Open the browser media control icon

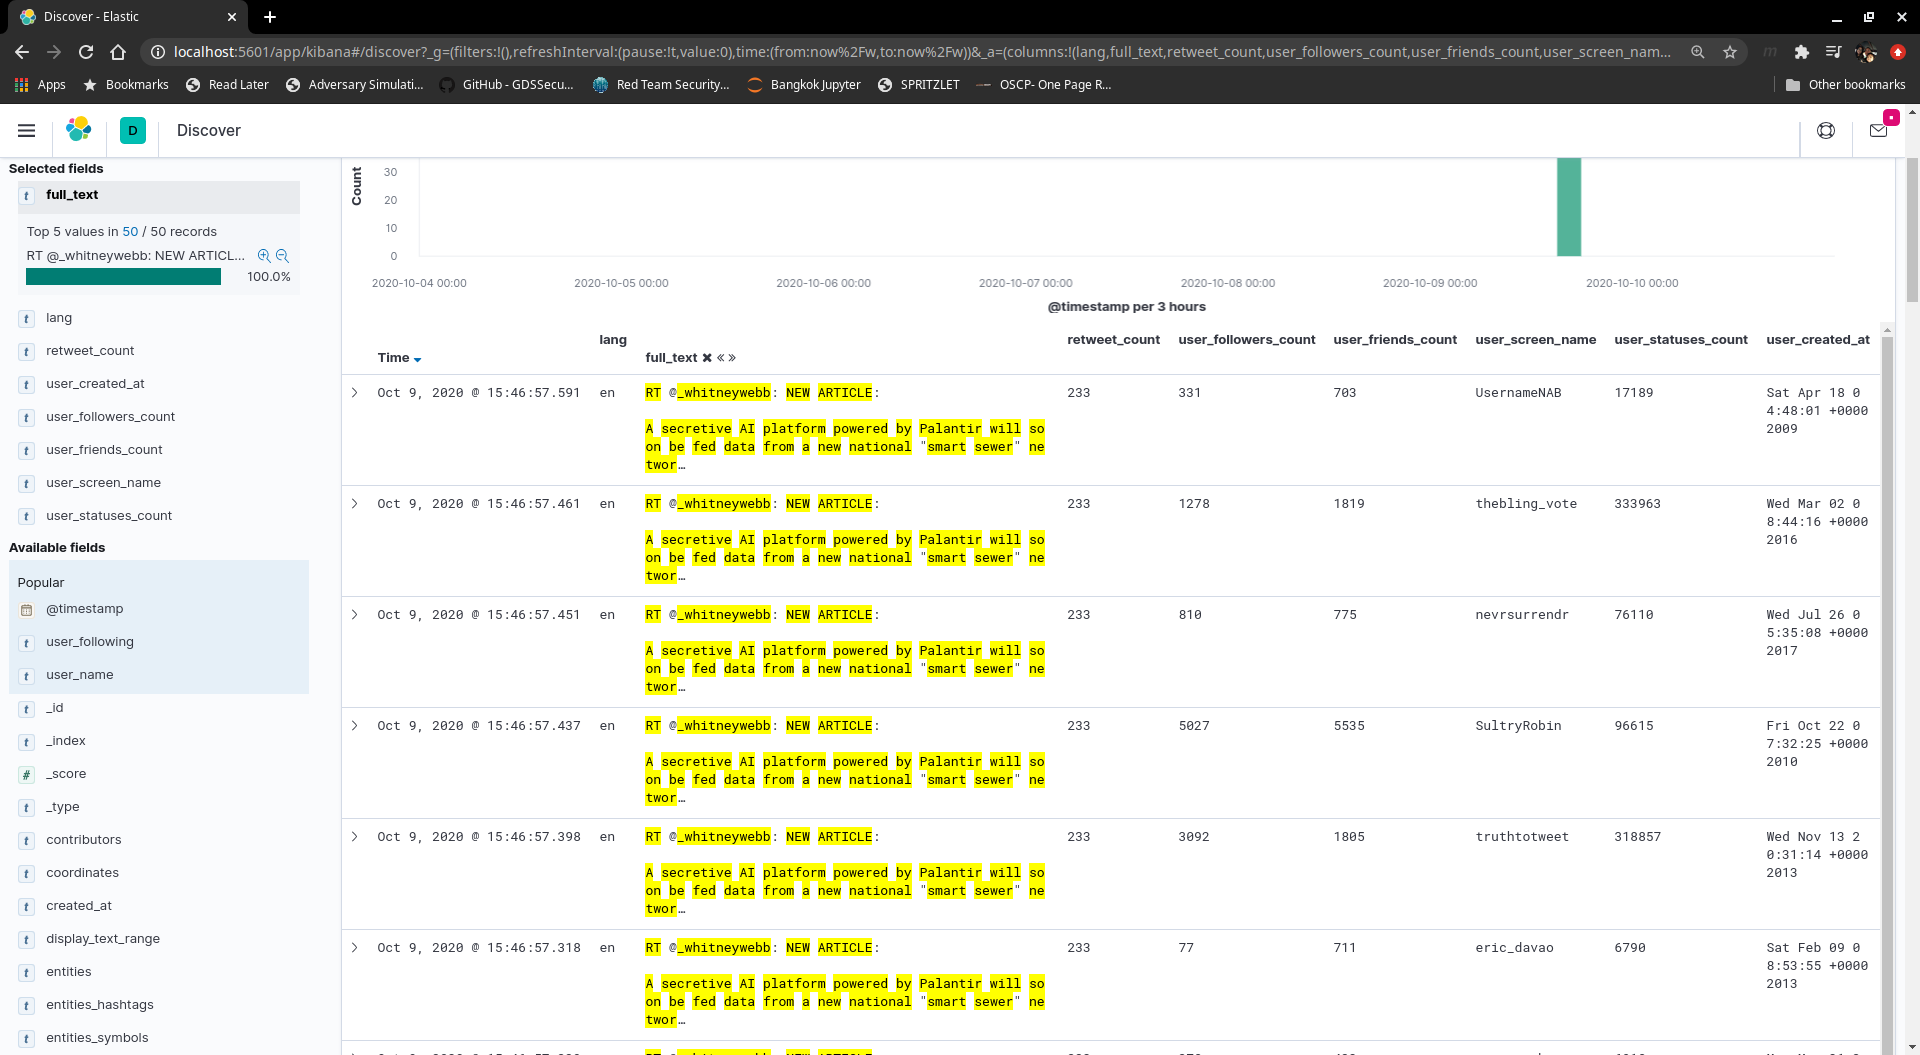click(1834, 52)
